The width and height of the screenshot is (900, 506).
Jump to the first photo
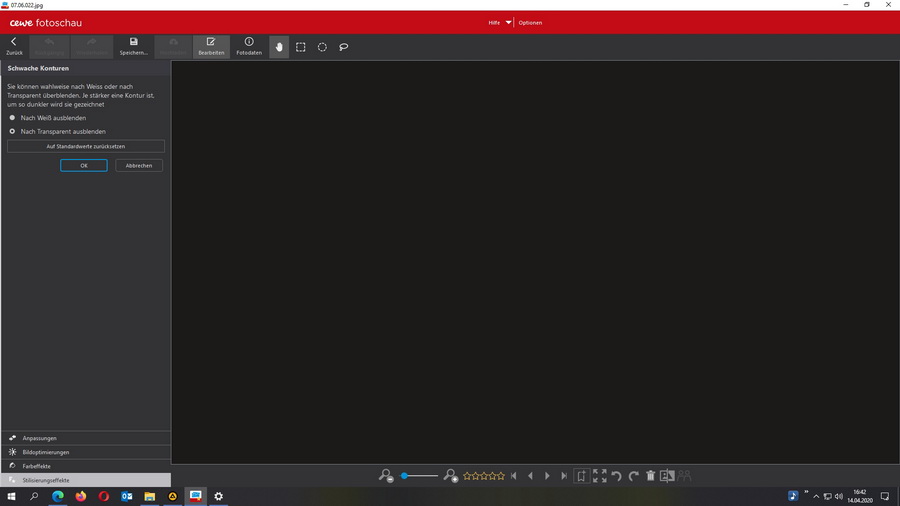tap(514, 476)
